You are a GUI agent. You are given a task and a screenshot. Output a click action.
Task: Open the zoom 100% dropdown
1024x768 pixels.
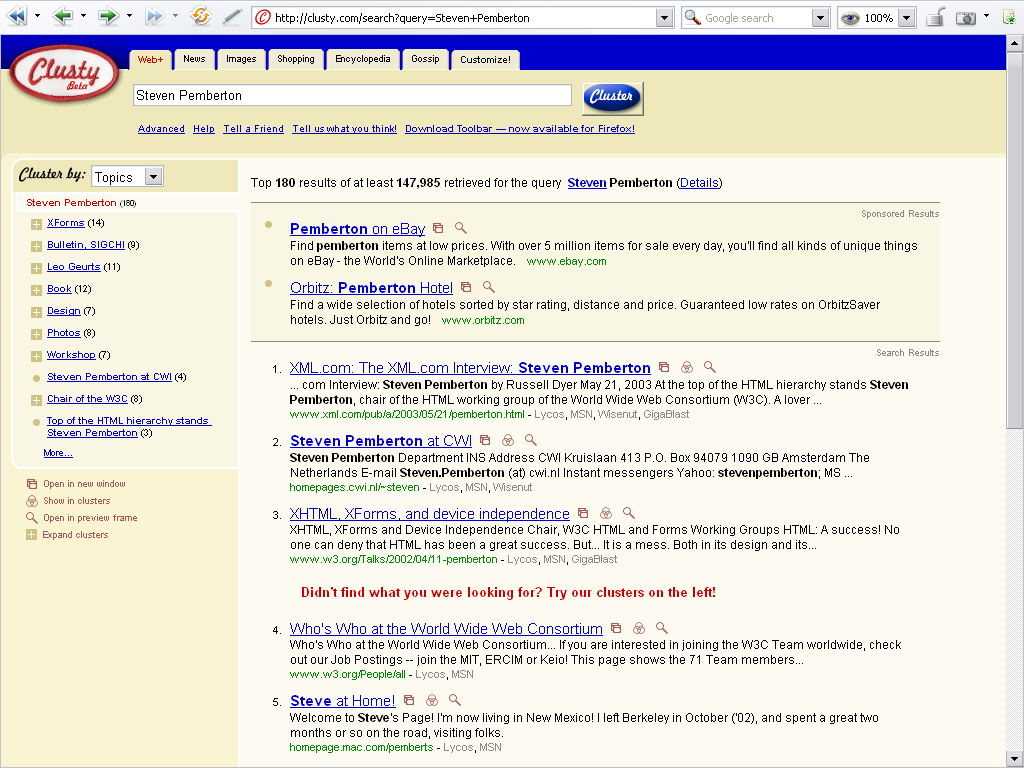click(x=906, y=18)
